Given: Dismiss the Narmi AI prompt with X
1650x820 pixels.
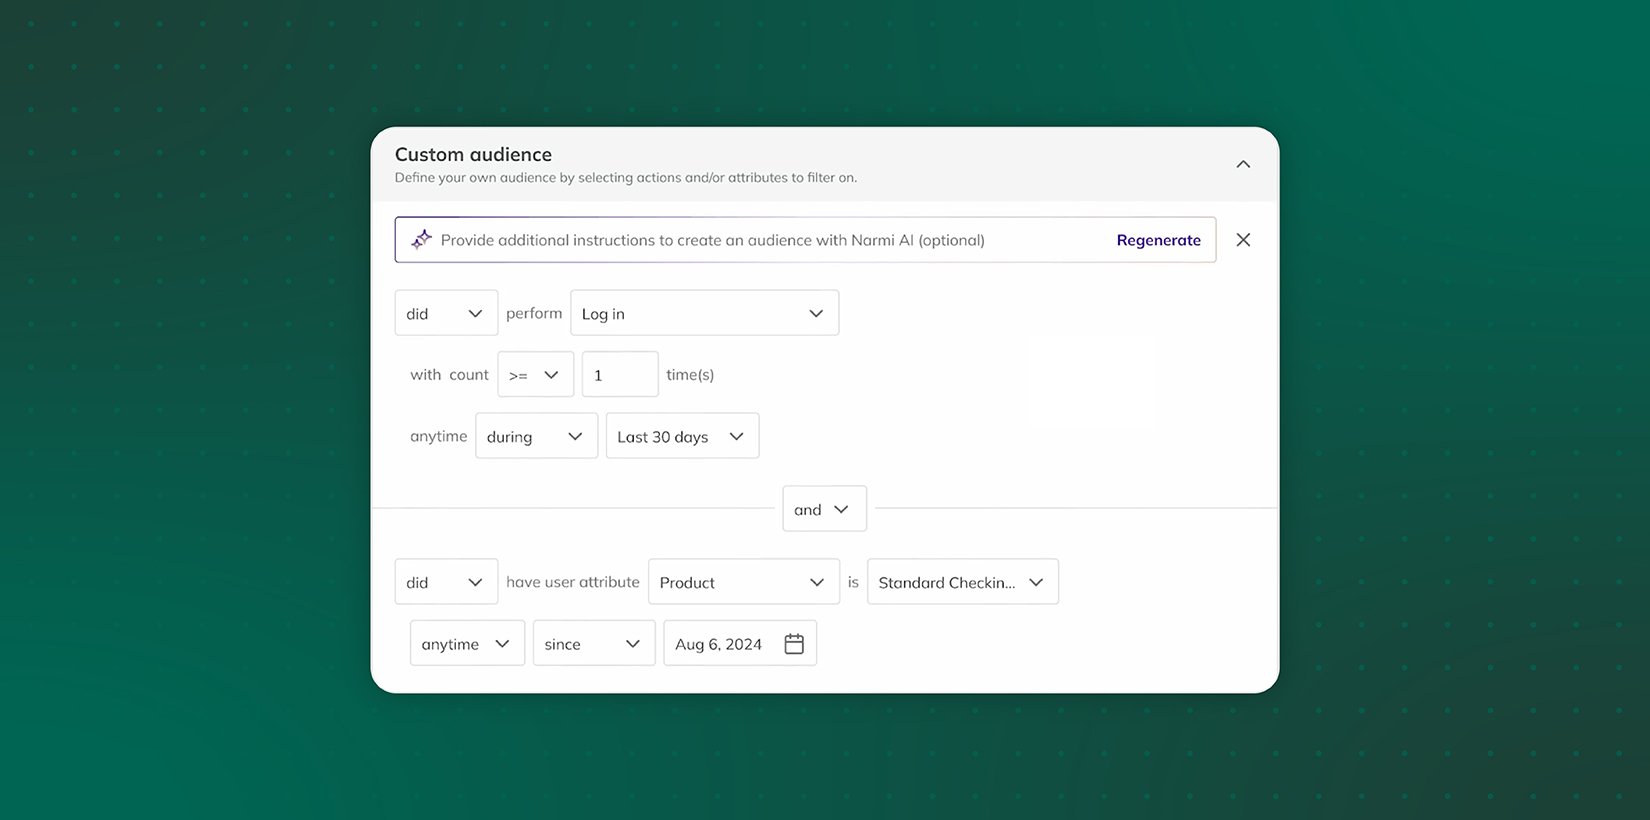Looking at the screenshot, I should click(1243, 240).
